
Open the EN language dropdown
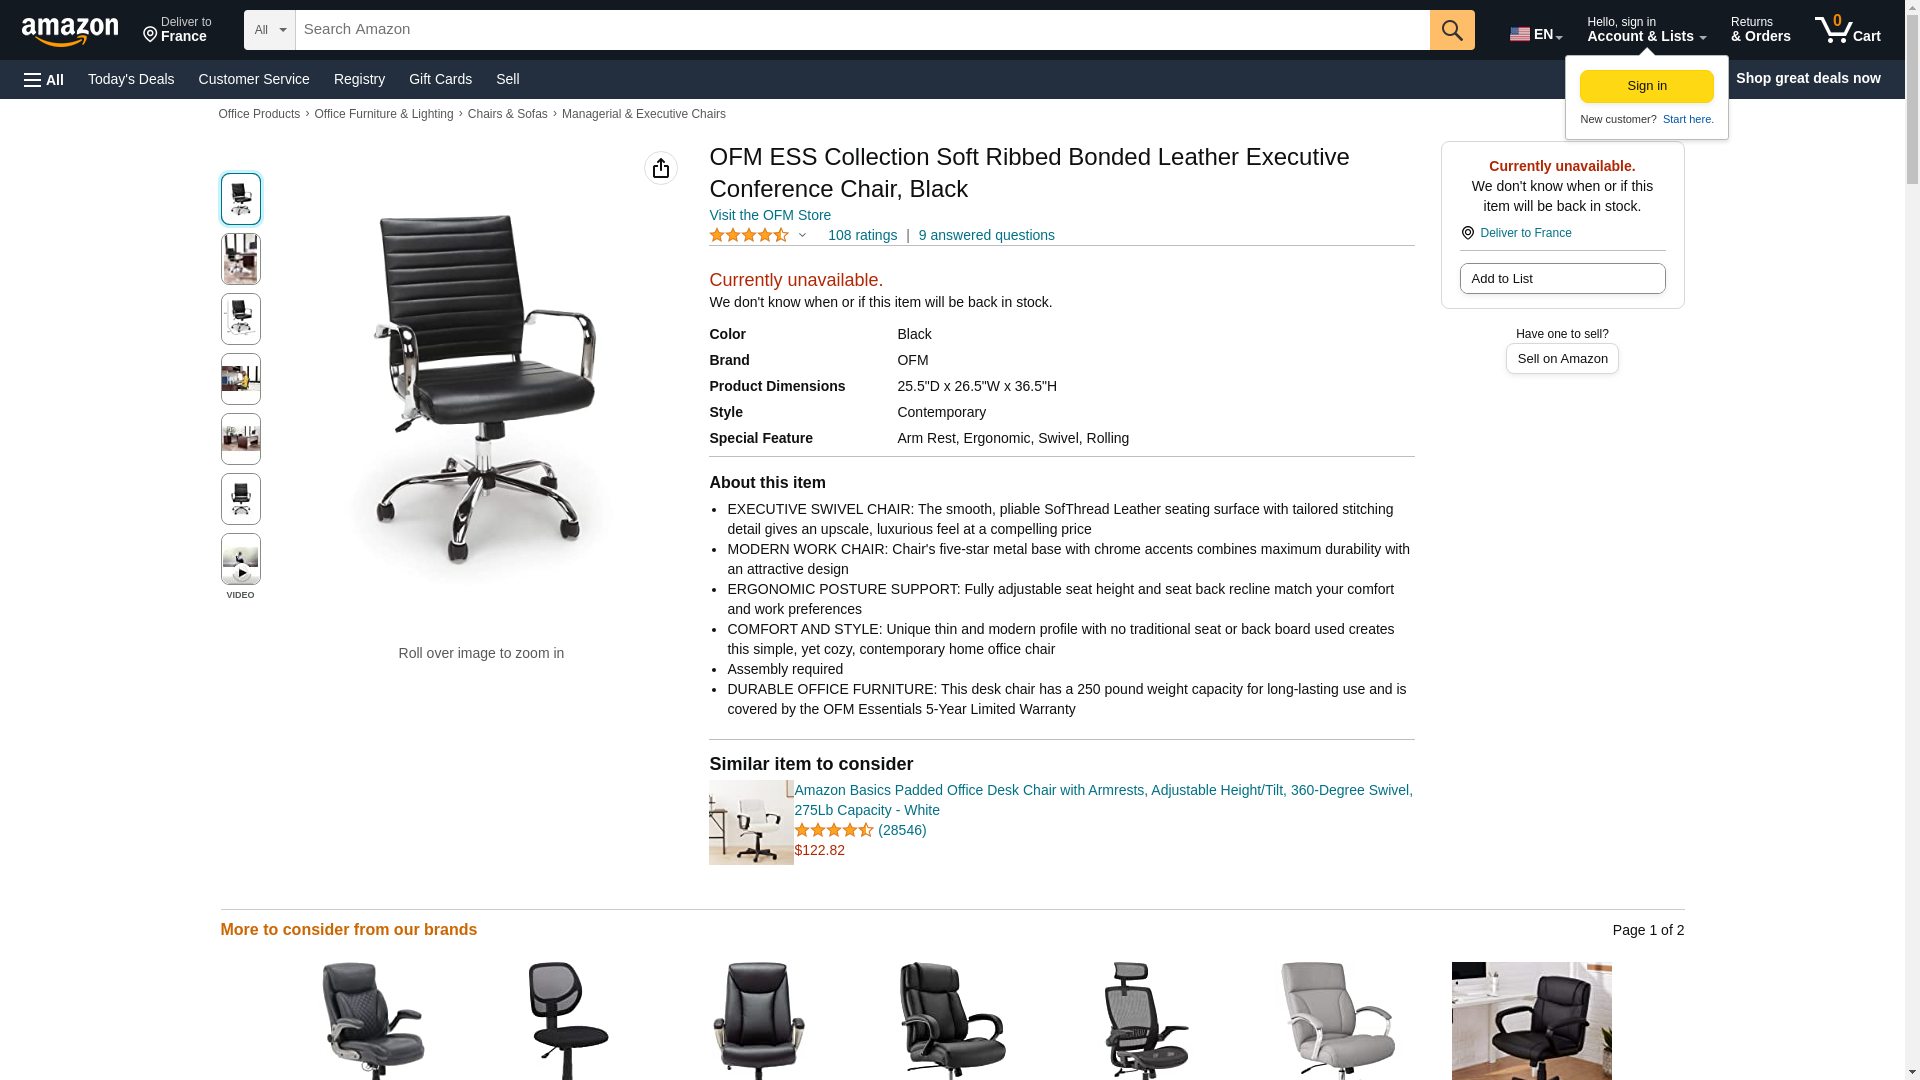point(1536,33)
